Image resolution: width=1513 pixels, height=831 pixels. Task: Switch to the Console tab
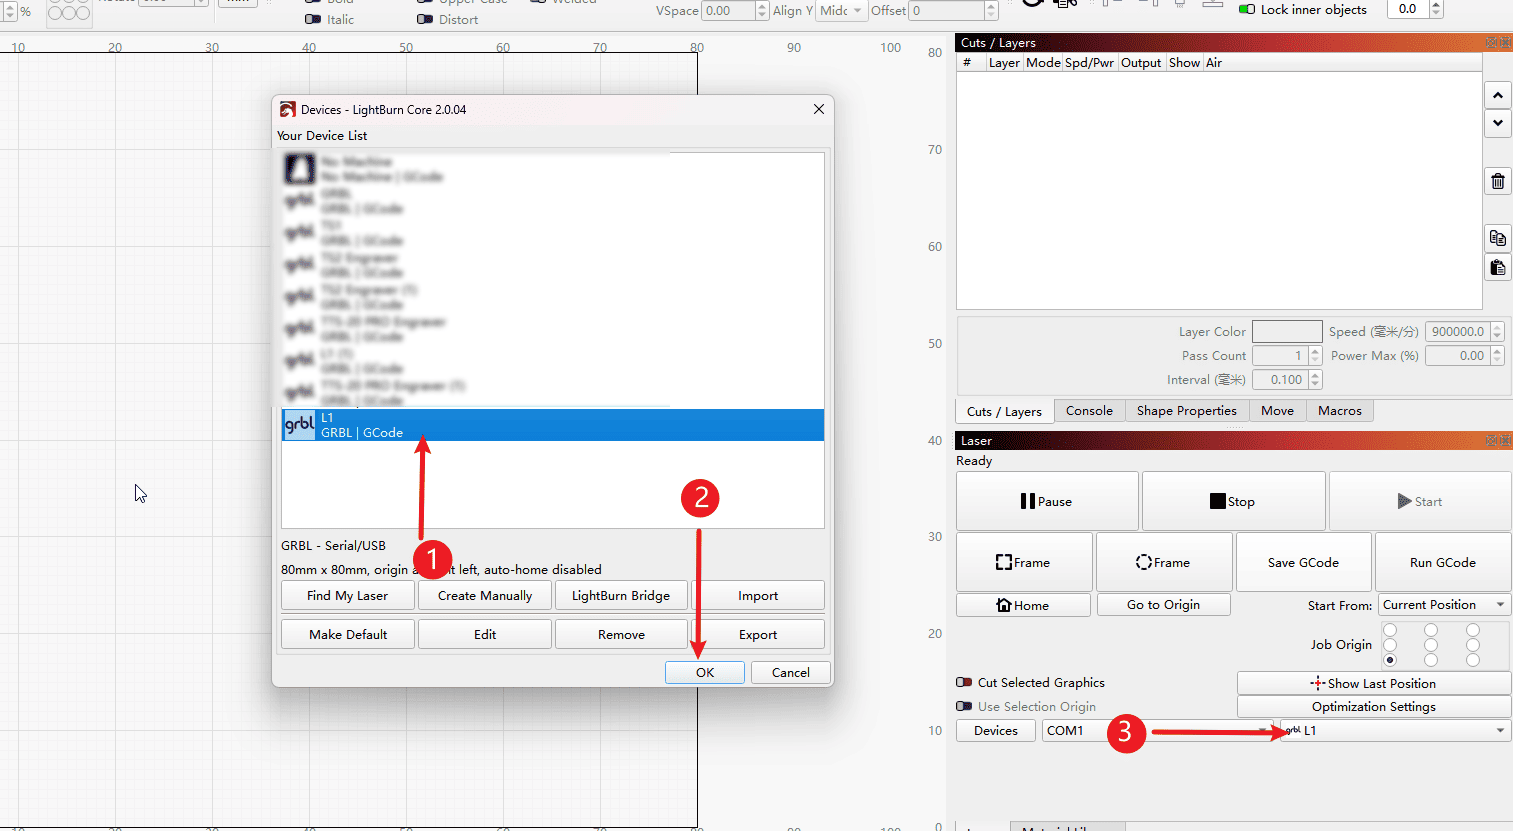[x=1089, y=411]
